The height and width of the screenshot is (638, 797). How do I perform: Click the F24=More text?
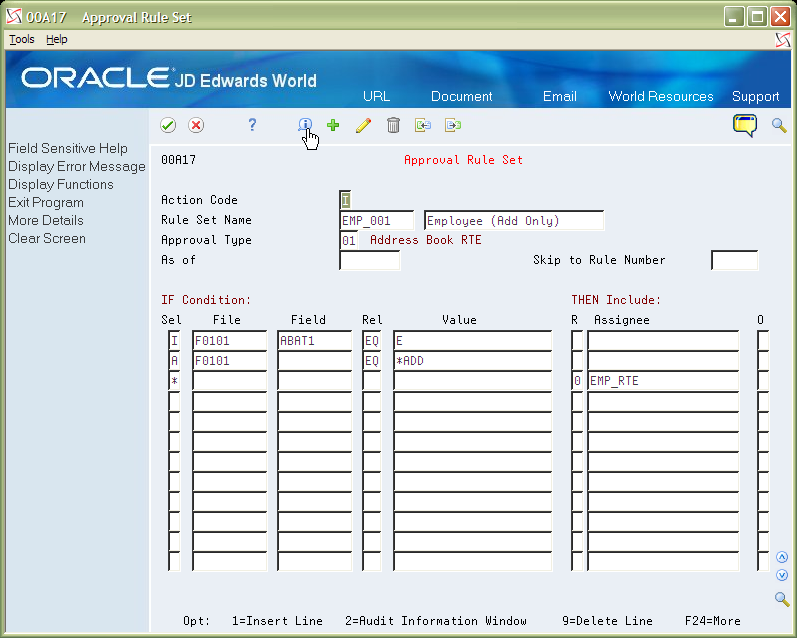click(713, 621)
